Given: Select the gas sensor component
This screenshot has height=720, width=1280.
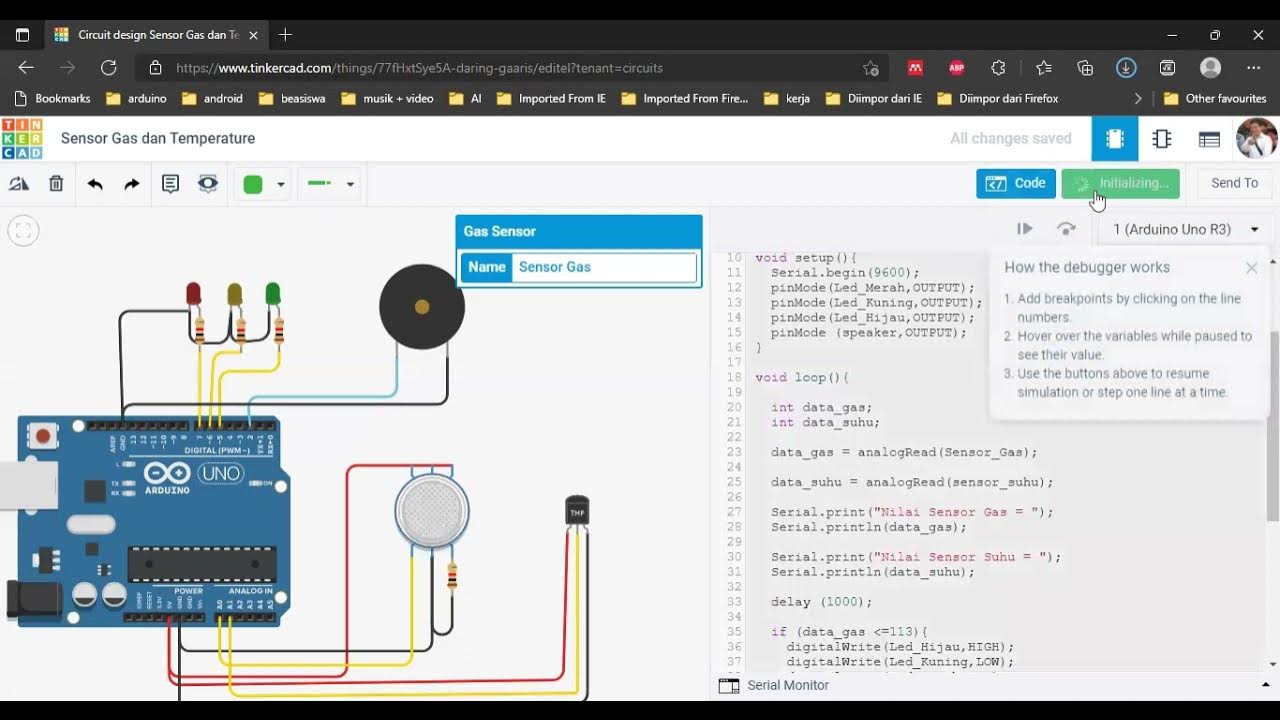Looking at the screenshot, I should pyautogui.click(x=432, y=510).
